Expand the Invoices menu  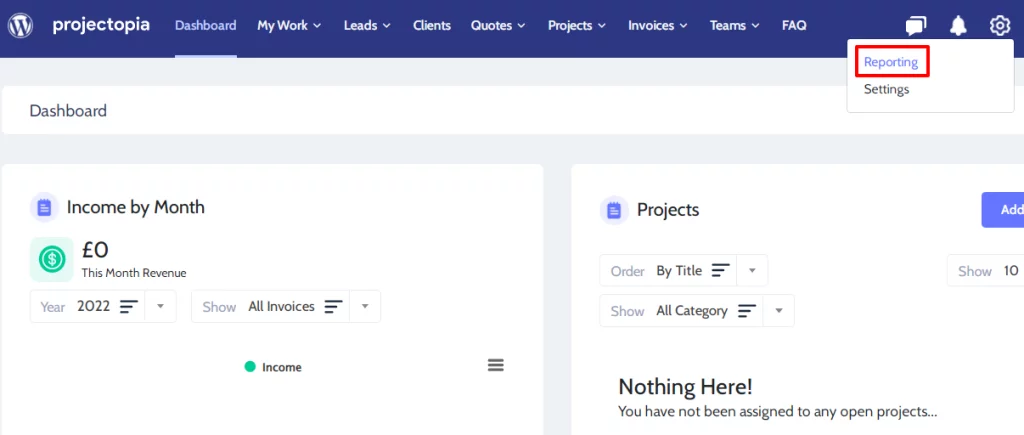click(x=658, y=25)
